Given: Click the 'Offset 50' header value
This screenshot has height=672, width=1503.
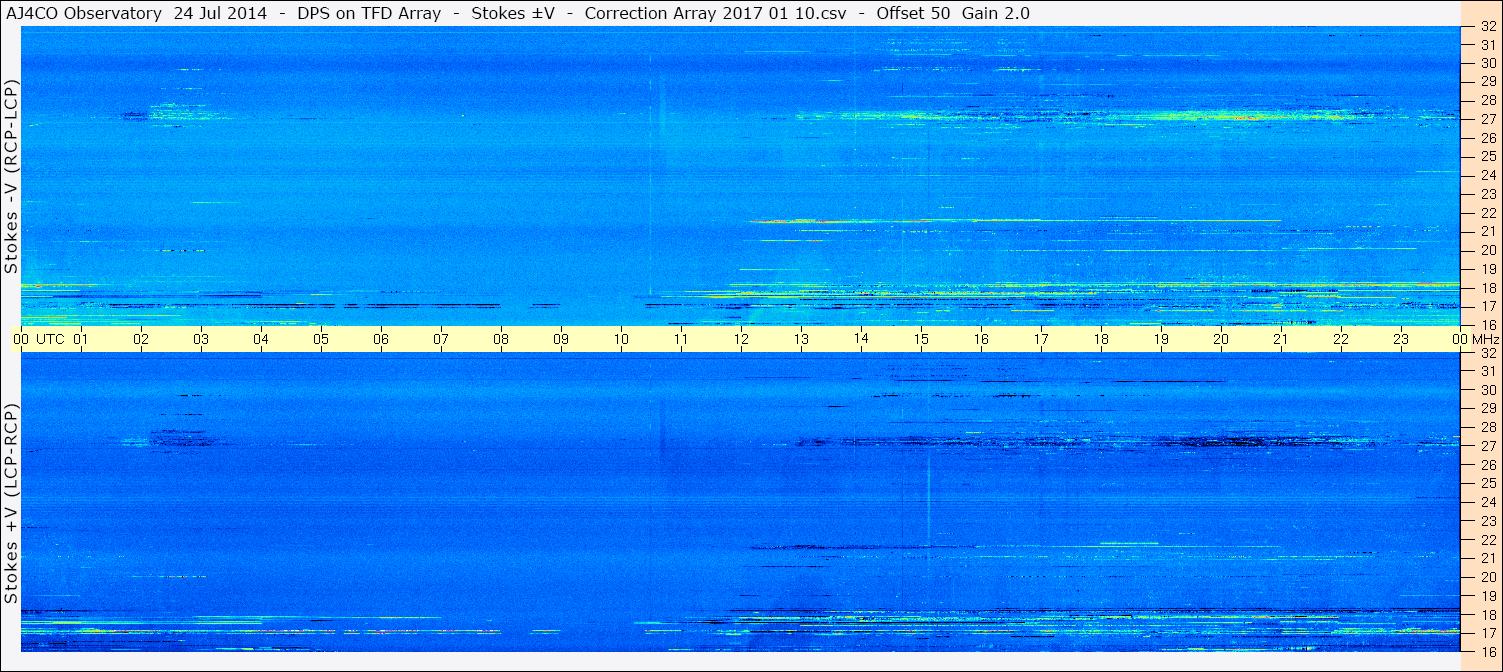Looking at the screenshot, I should point(911,13).
